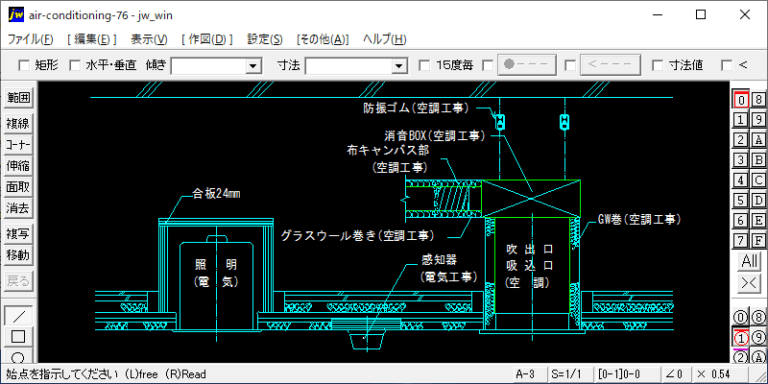Image resolution: width=768 pixels, height=384 pixels.
Task: Select circled layer group 1
Action: point(741,337)
